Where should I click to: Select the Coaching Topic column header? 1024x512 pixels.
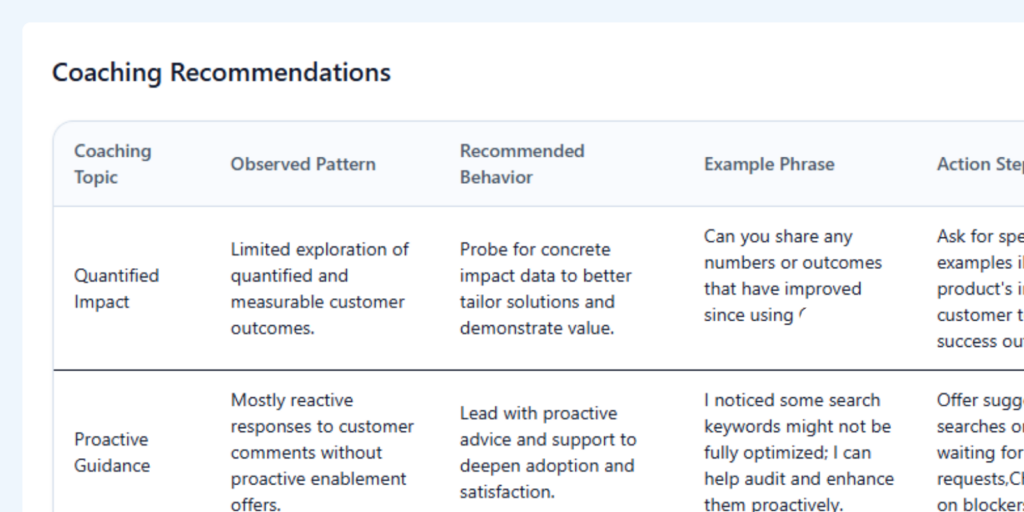pos(112,164)
